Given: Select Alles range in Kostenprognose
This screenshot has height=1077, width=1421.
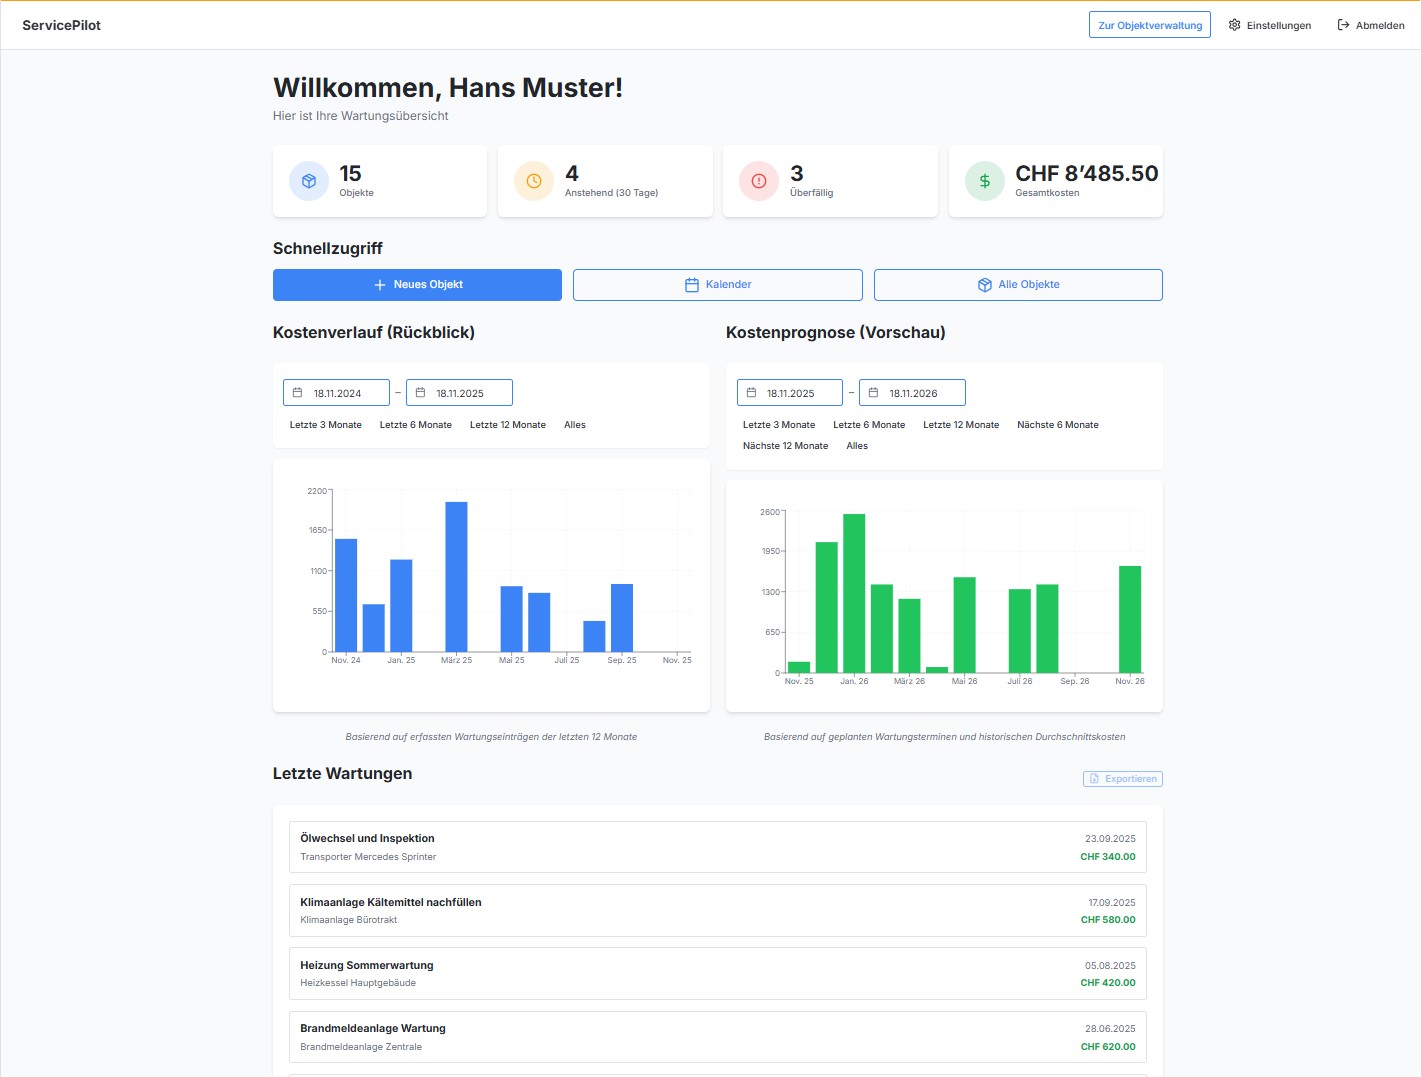Looking at the screenshot, I should click(x=857, y=446).
